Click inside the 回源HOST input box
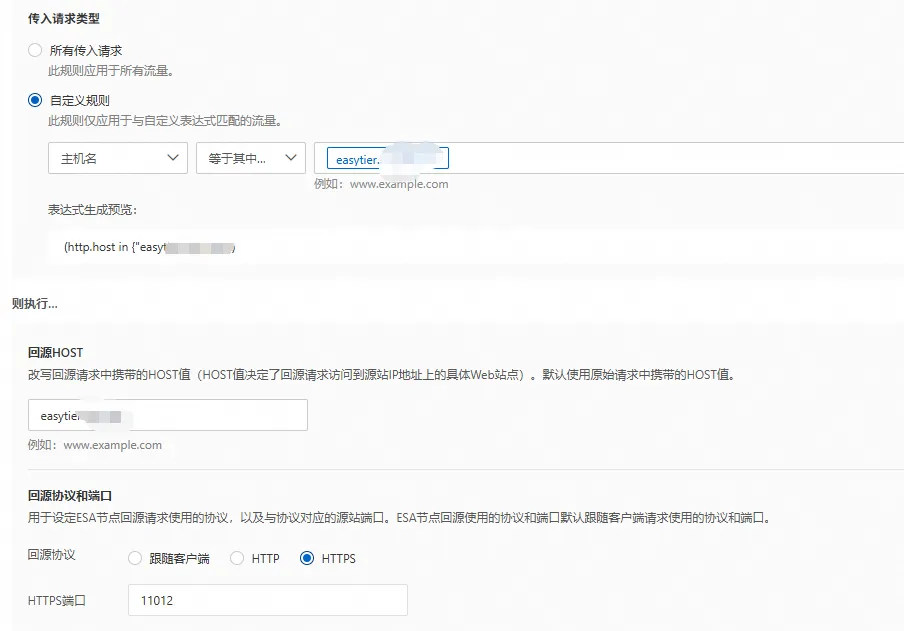This screenshot has width=904, height=631. pyautogui.click(x=168, y=414)
